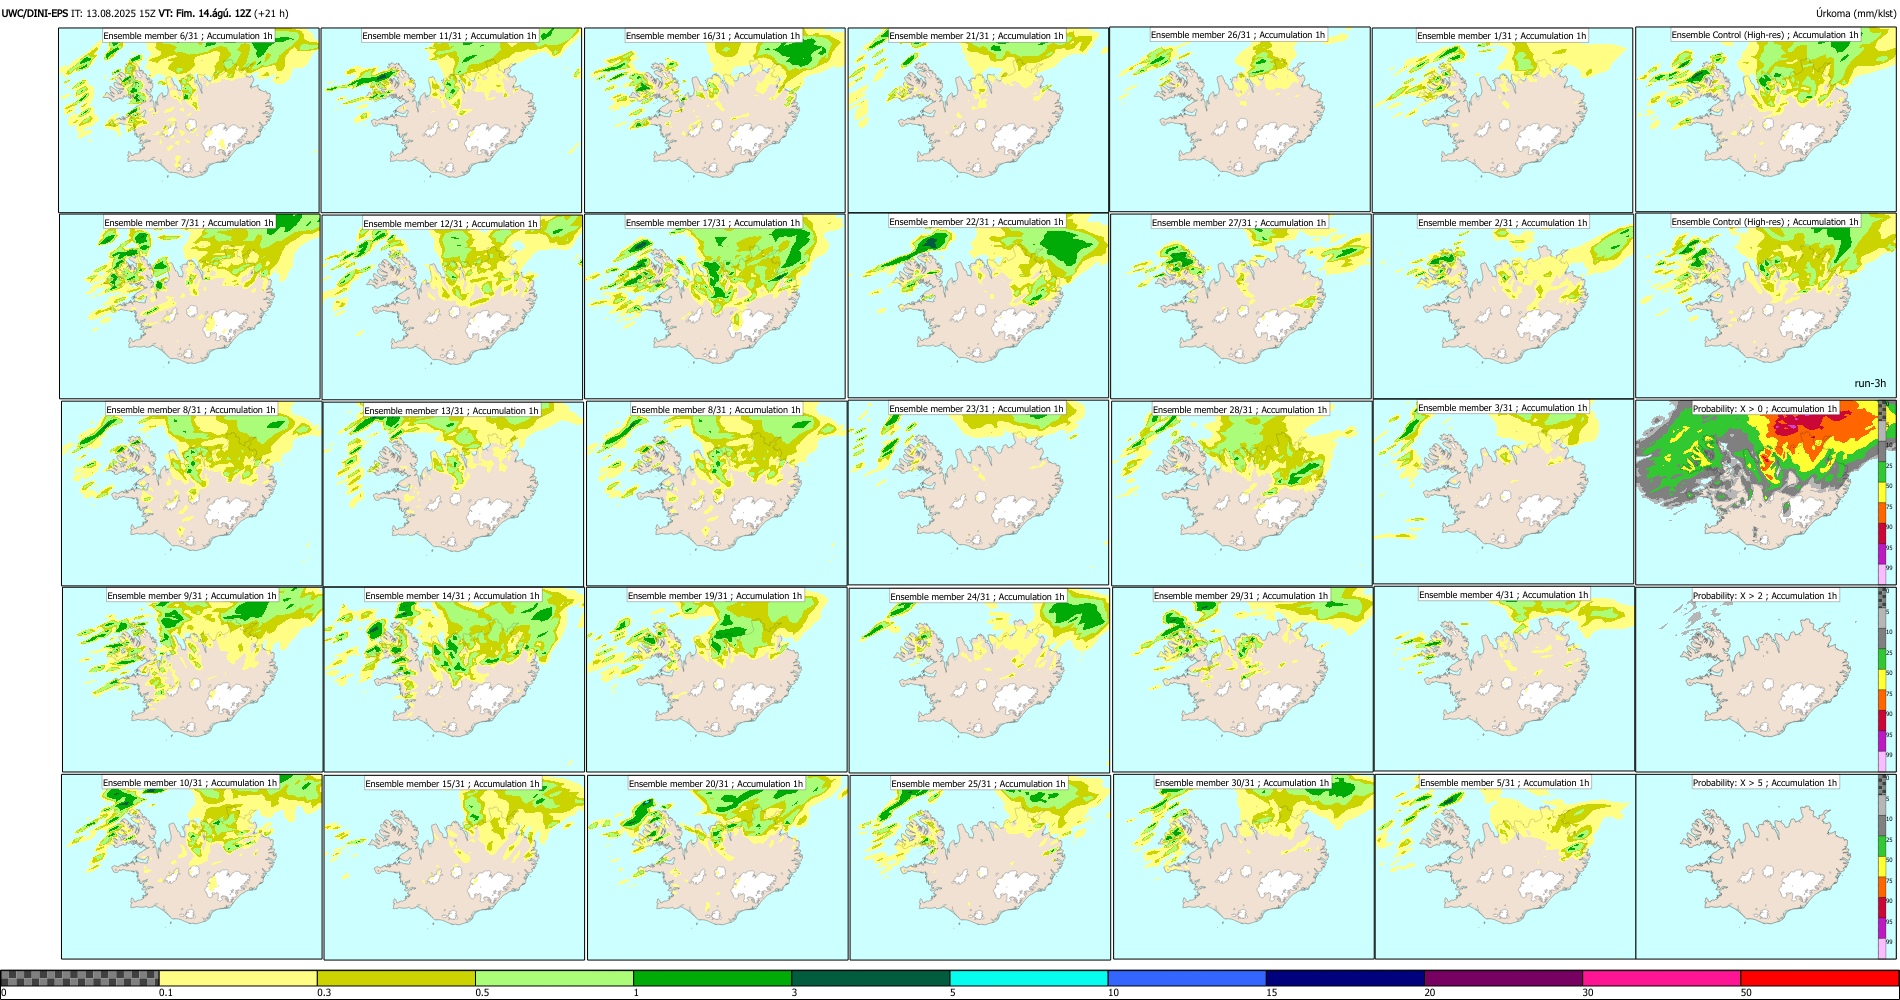Open the Ensemble member 27/31 map panel
Image resolution: width=1900 pixels, height=1000 pixels.
(1240, 306)
